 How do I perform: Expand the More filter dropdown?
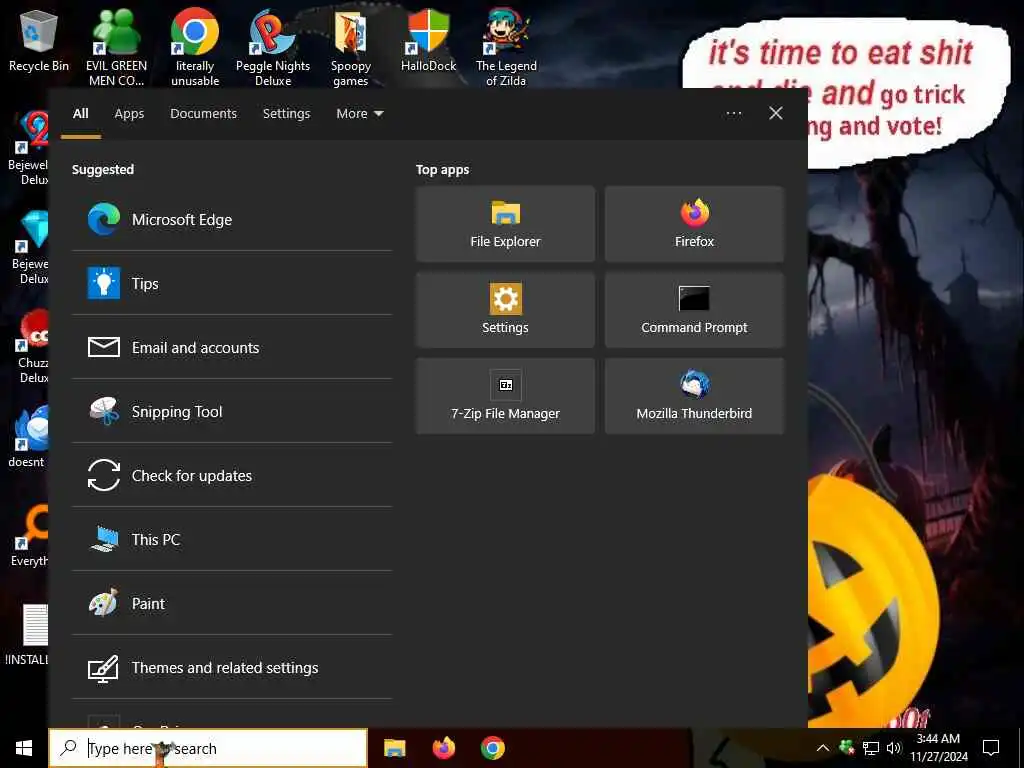[360, 114]
